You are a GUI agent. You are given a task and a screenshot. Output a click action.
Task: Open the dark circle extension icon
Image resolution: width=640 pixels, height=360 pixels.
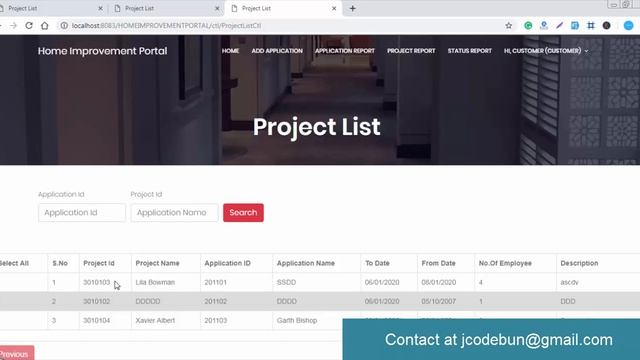[607, 25]
